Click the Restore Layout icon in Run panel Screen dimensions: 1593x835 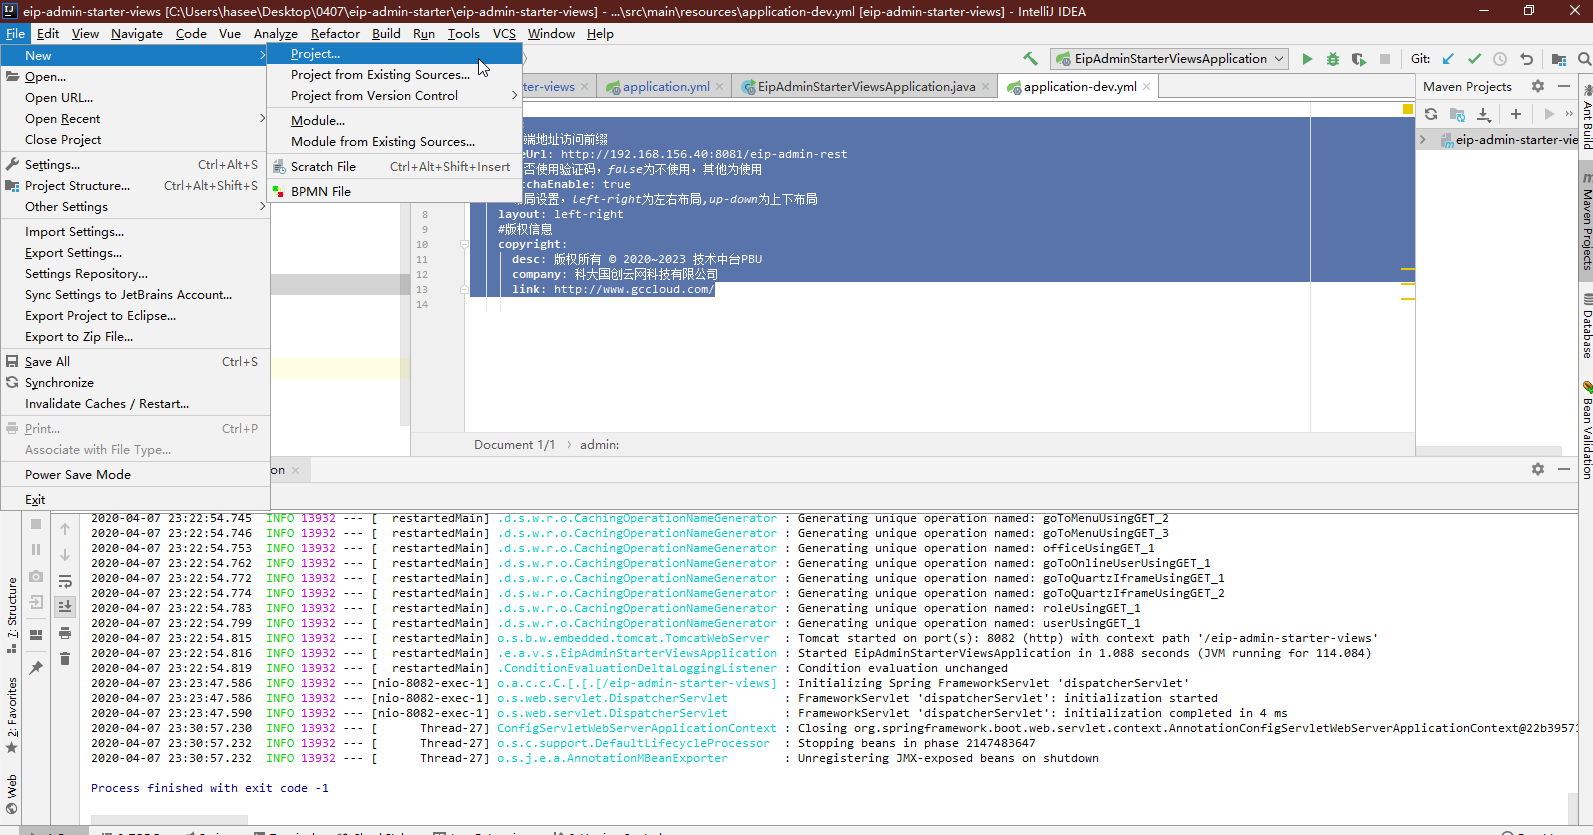pos(36,634)
